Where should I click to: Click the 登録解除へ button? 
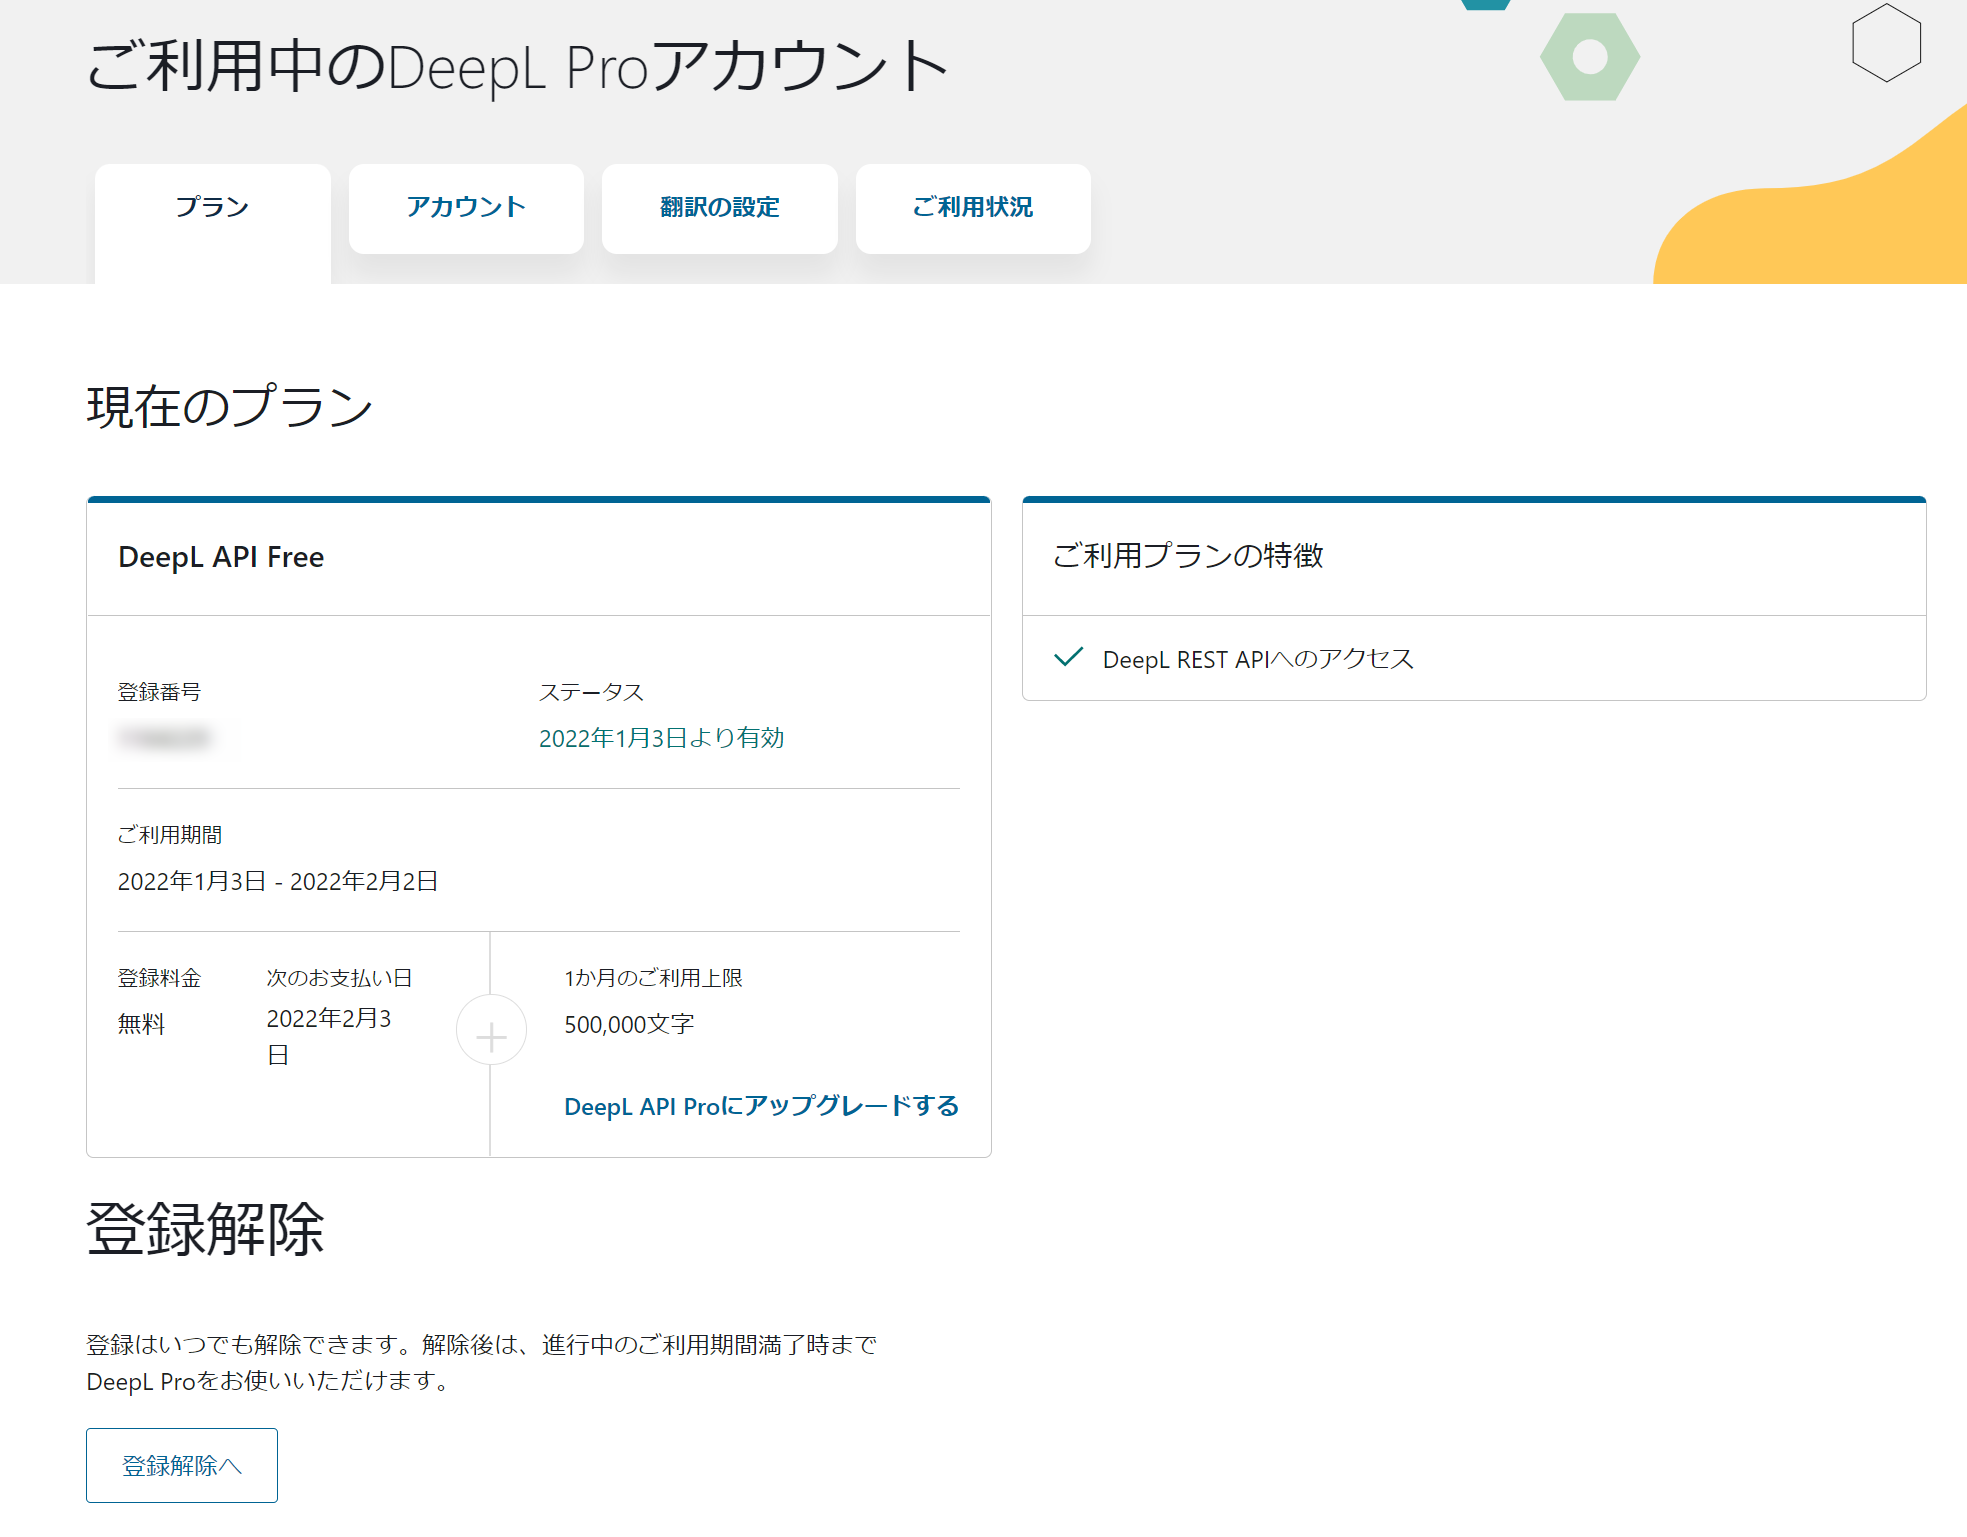pos(182,1465)
